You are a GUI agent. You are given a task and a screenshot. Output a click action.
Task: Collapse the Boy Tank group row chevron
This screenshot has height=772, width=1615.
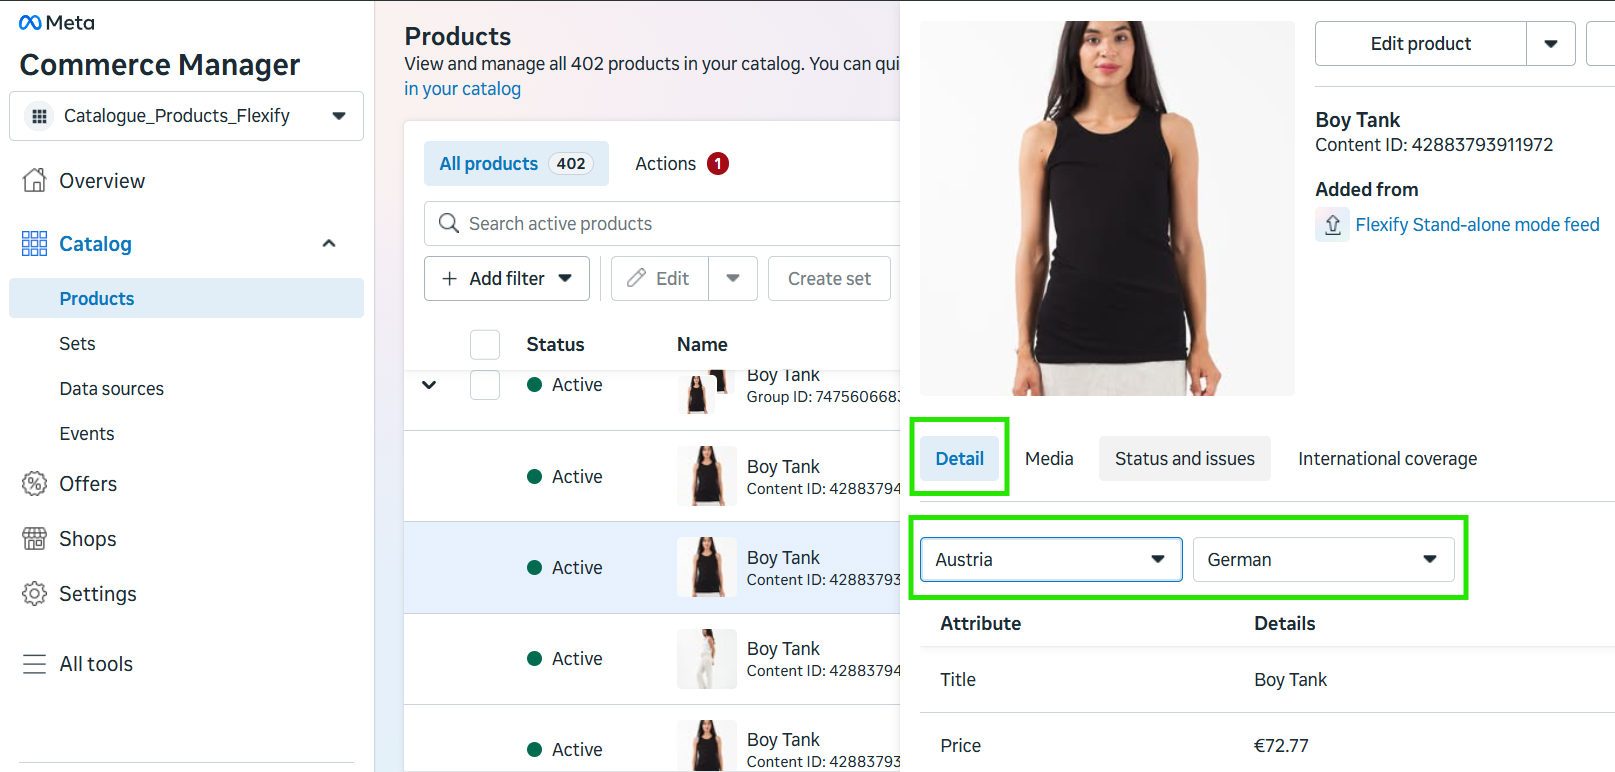point(429,385)
